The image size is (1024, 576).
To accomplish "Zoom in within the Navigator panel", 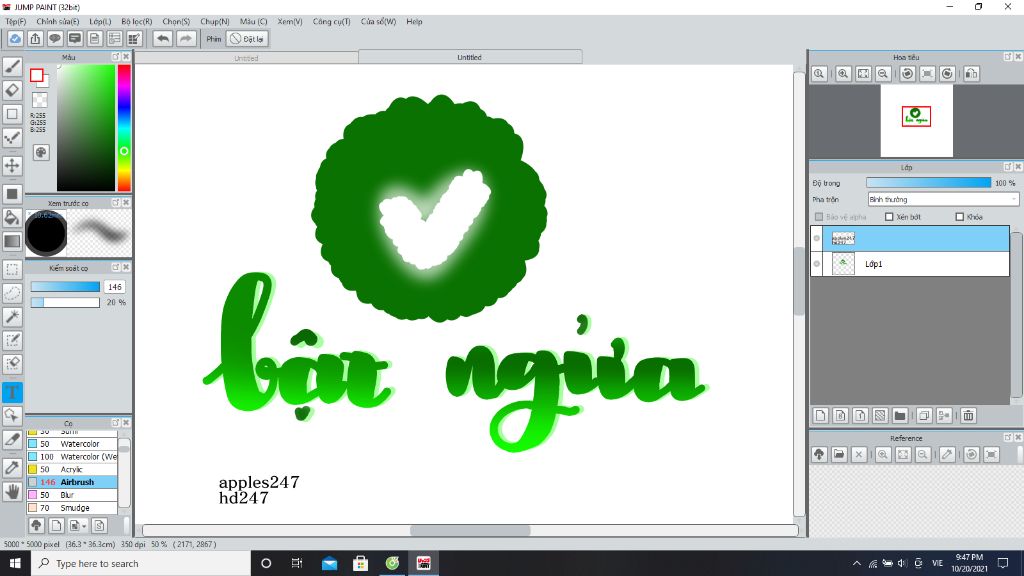I will click(x=843, y=74).
